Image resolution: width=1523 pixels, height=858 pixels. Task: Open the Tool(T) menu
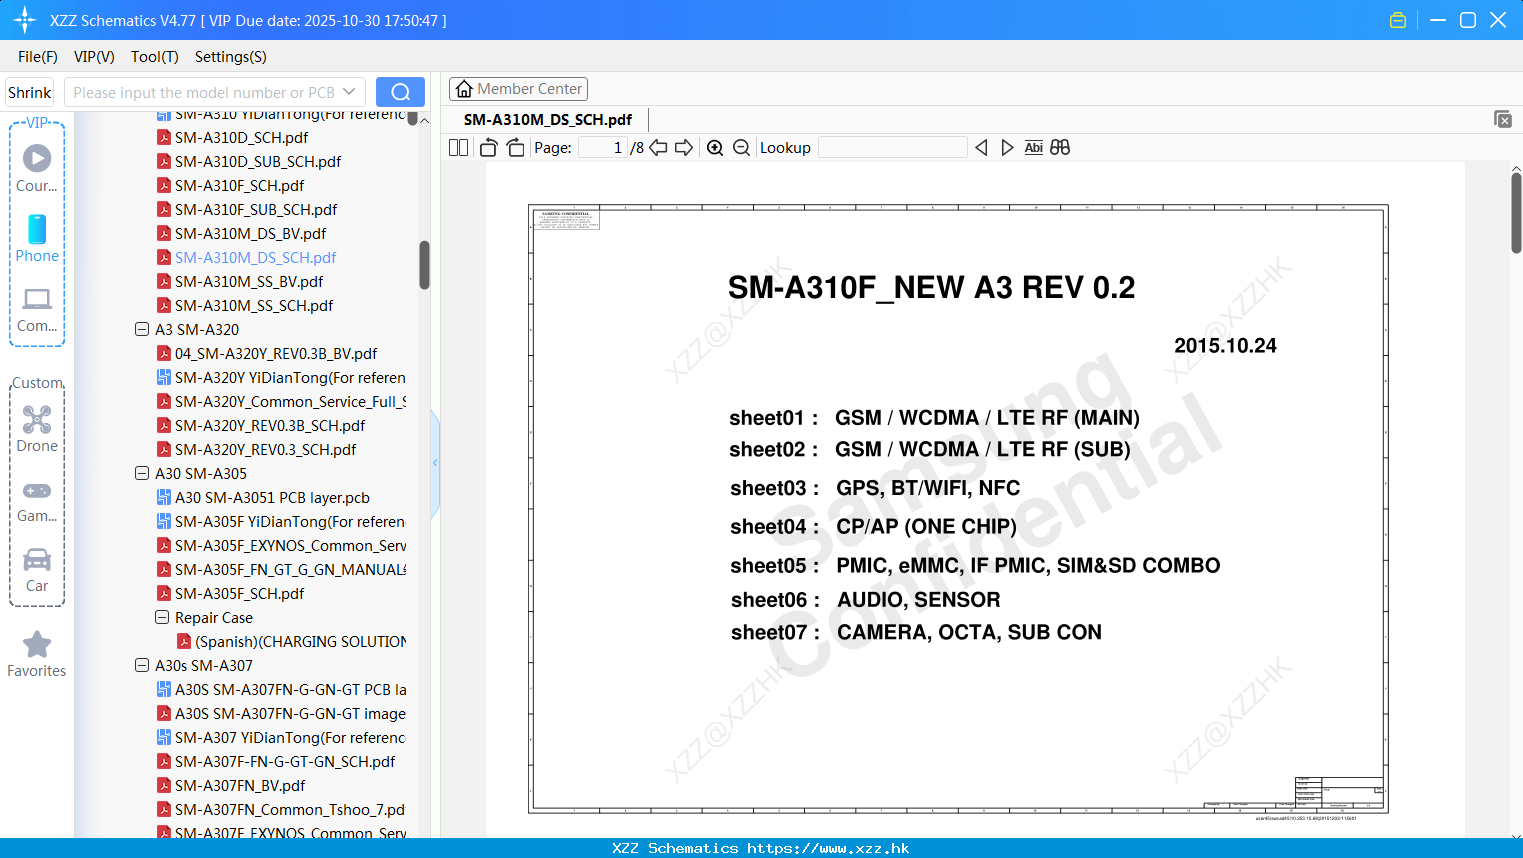click(155, 57)
